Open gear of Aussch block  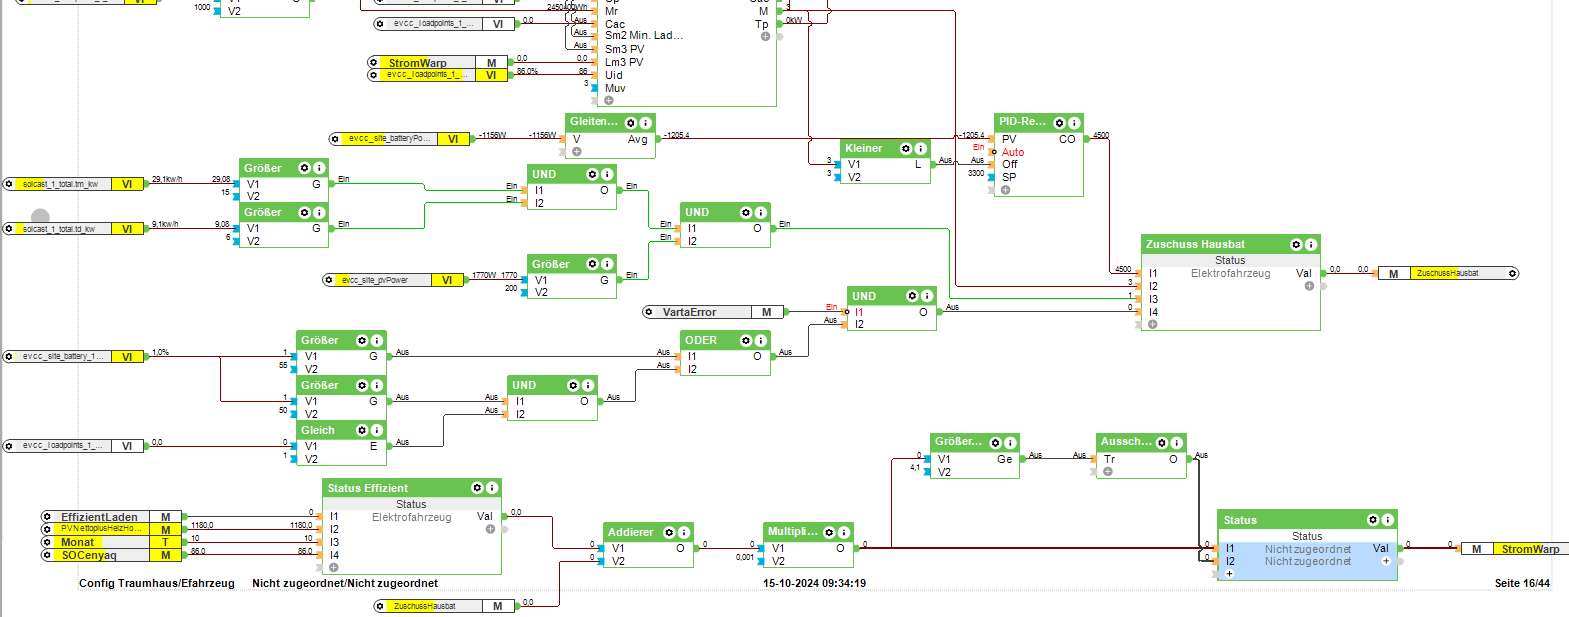(1162, 443)
